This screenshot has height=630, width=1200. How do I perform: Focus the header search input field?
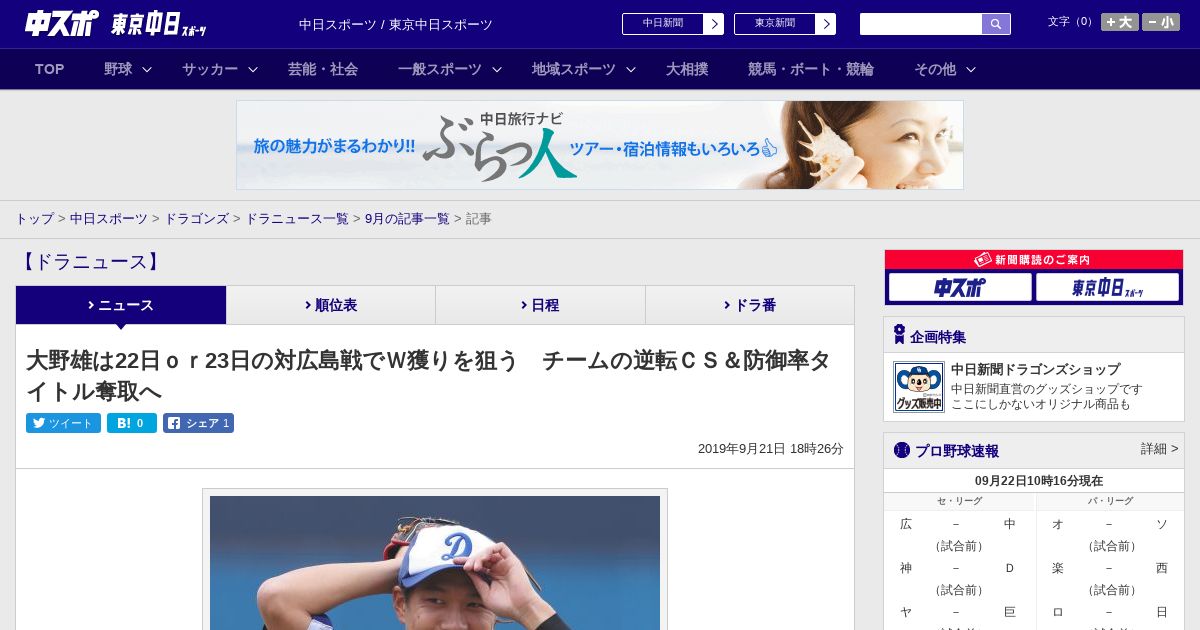[921, 24]
